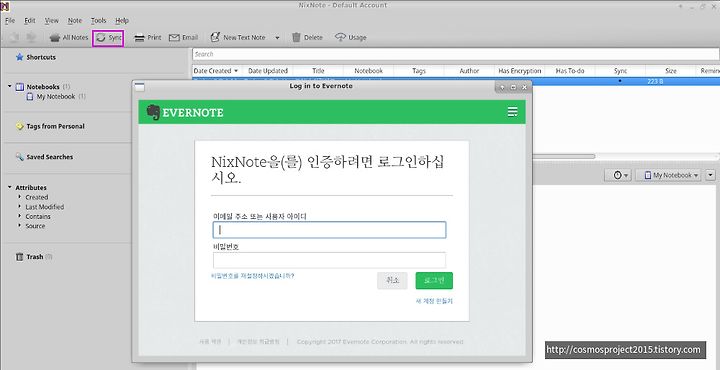
Task: Click the note list horizontal scrollbar
Action: (563, 157)
